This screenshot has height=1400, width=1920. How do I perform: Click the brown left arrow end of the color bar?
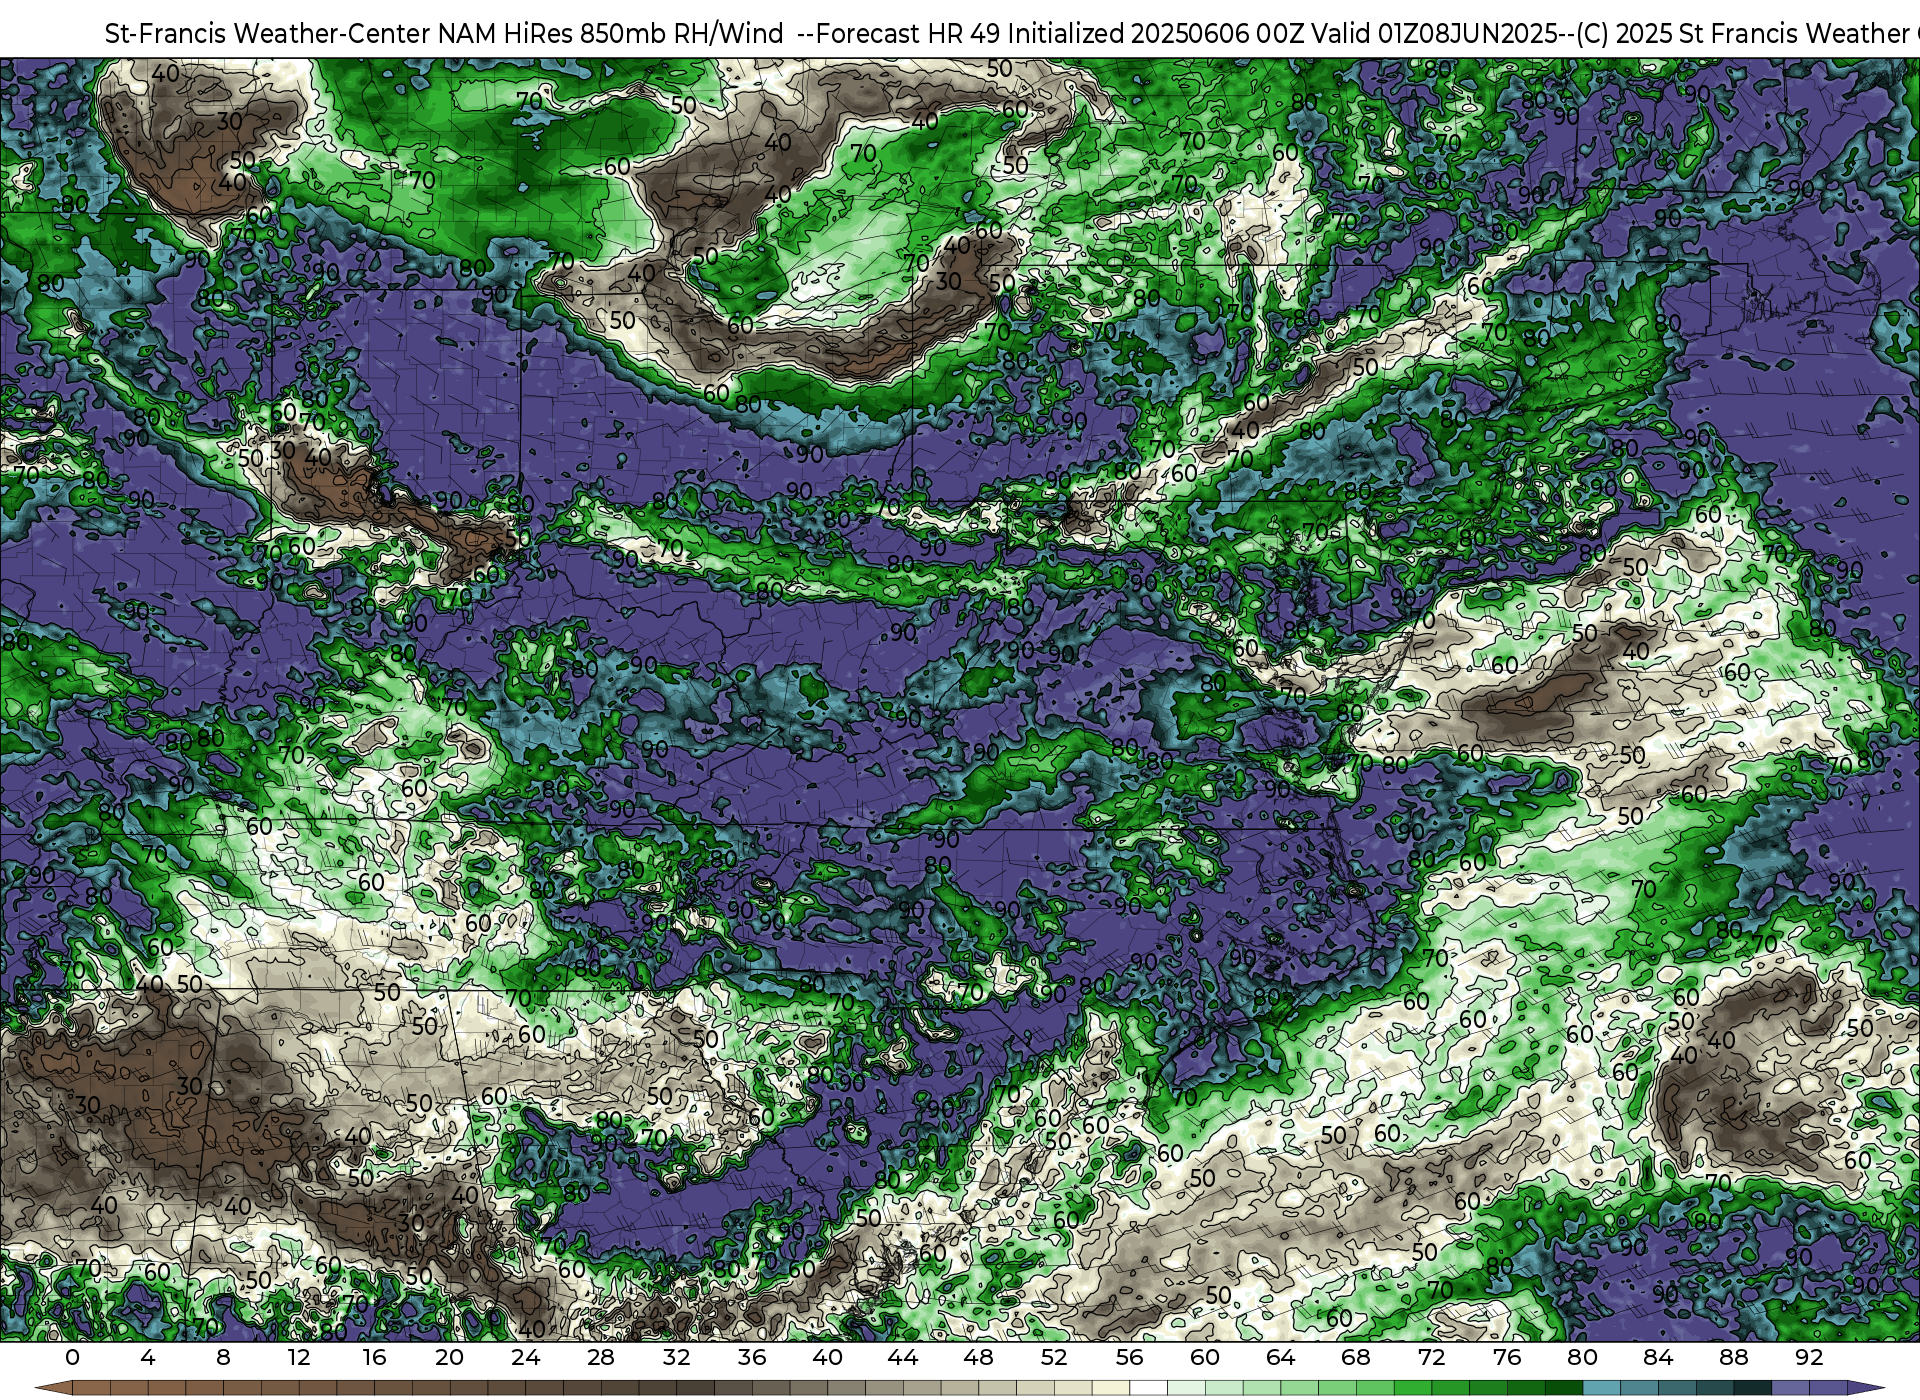pos(52,1388)
